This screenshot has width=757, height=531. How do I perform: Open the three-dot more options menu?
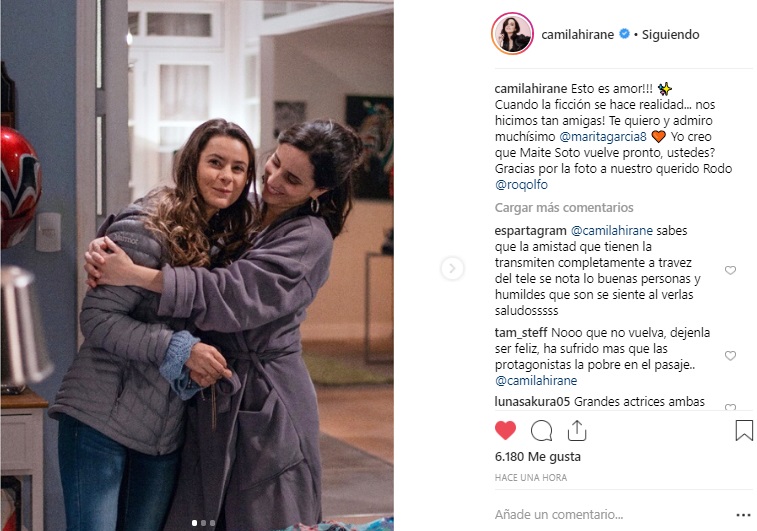click(743, 515)
